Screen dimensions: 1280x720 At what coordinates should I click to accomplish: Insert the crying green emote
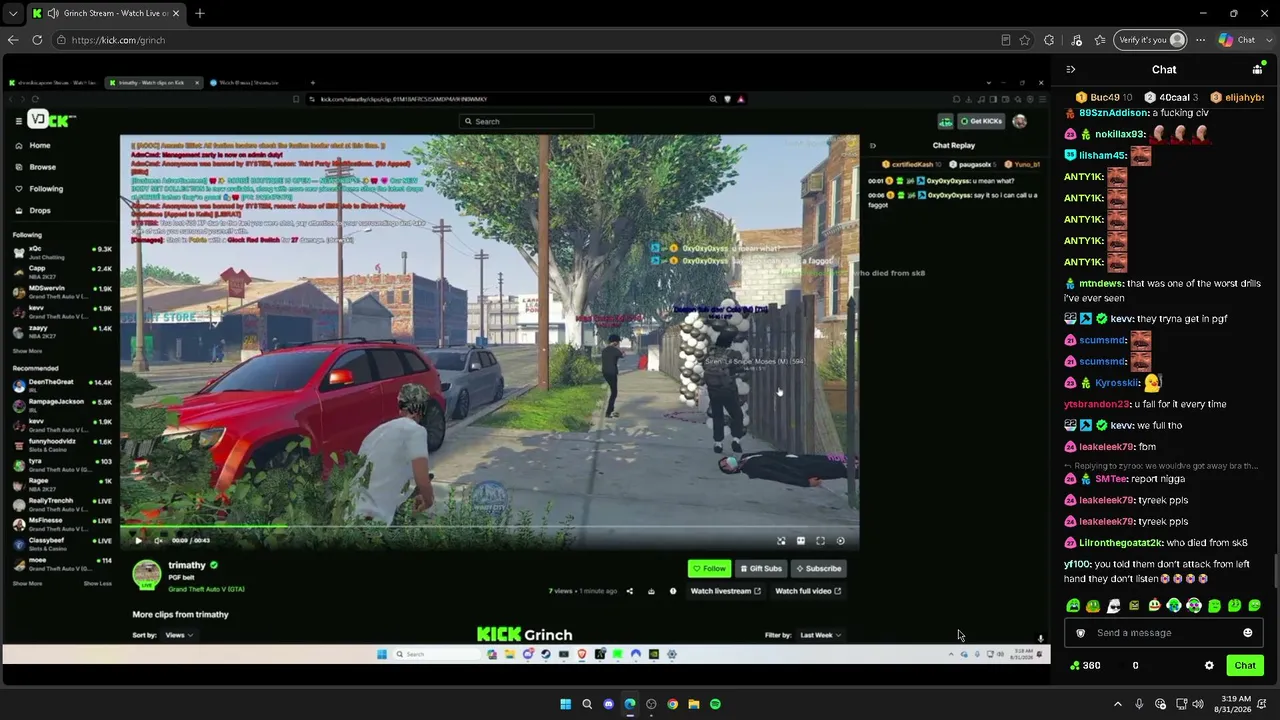(1174, 606)
